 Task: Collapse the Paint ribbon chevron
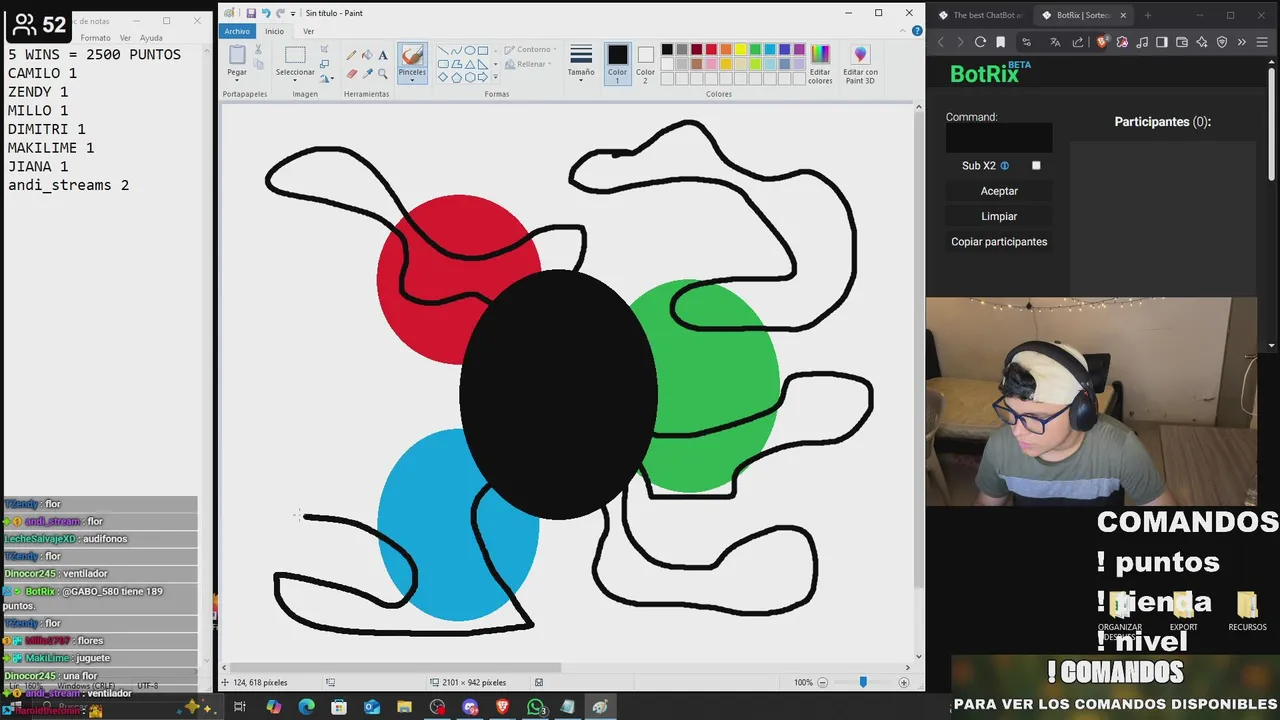point(904,31)
